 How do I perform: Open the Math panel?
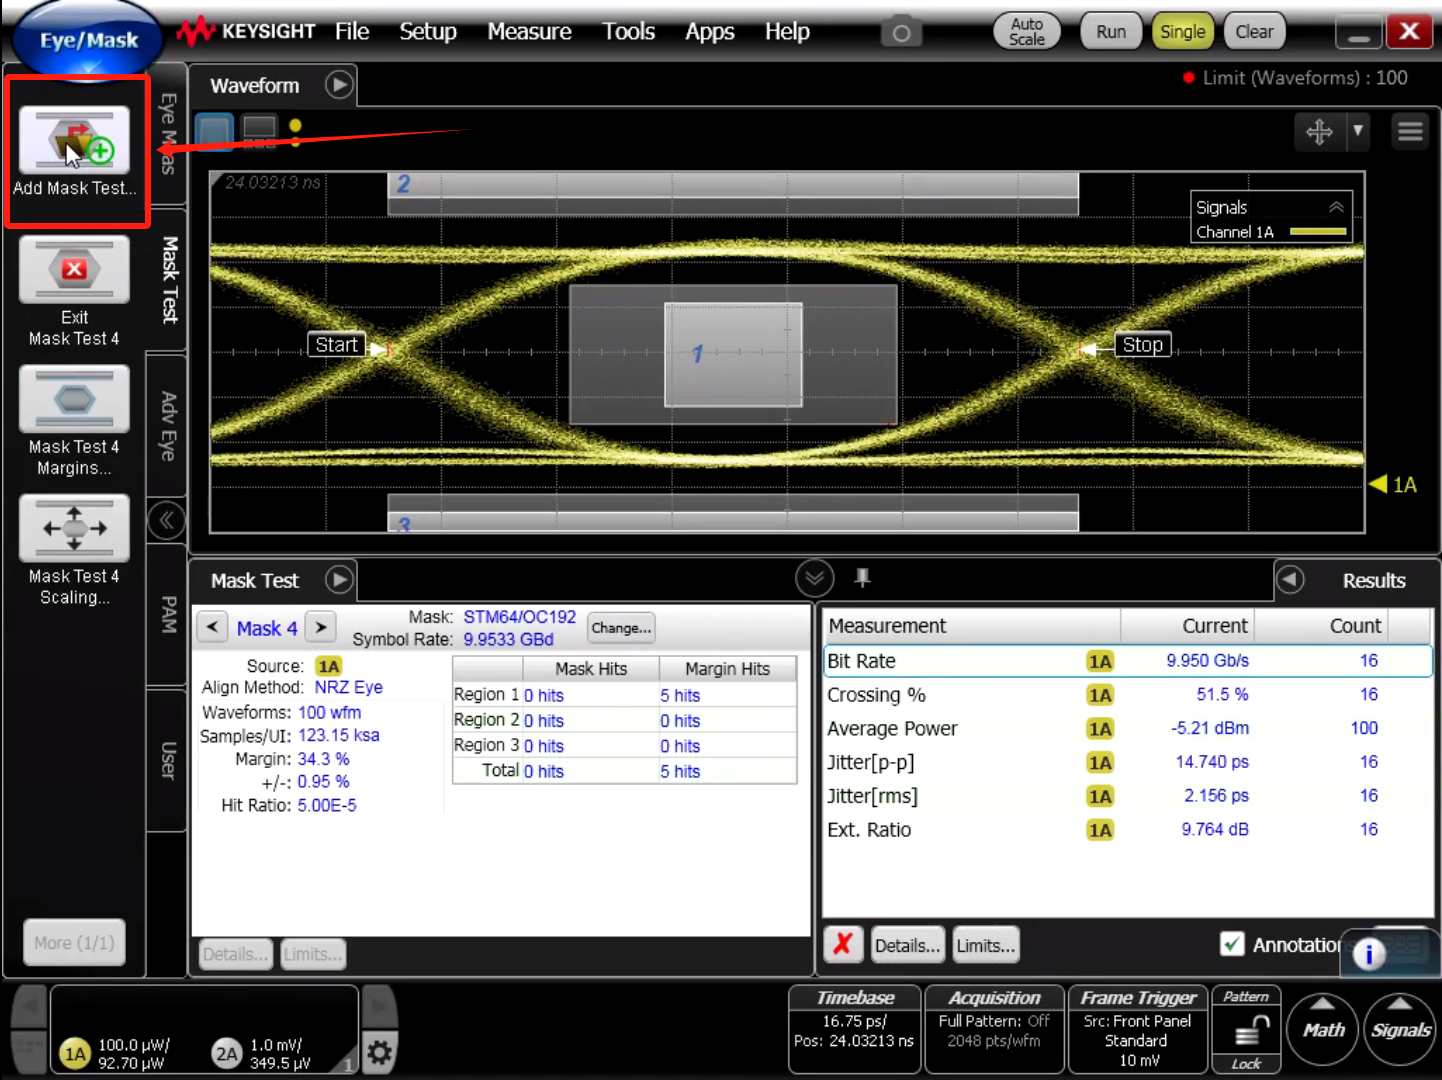click(x=1322, y=1028)
